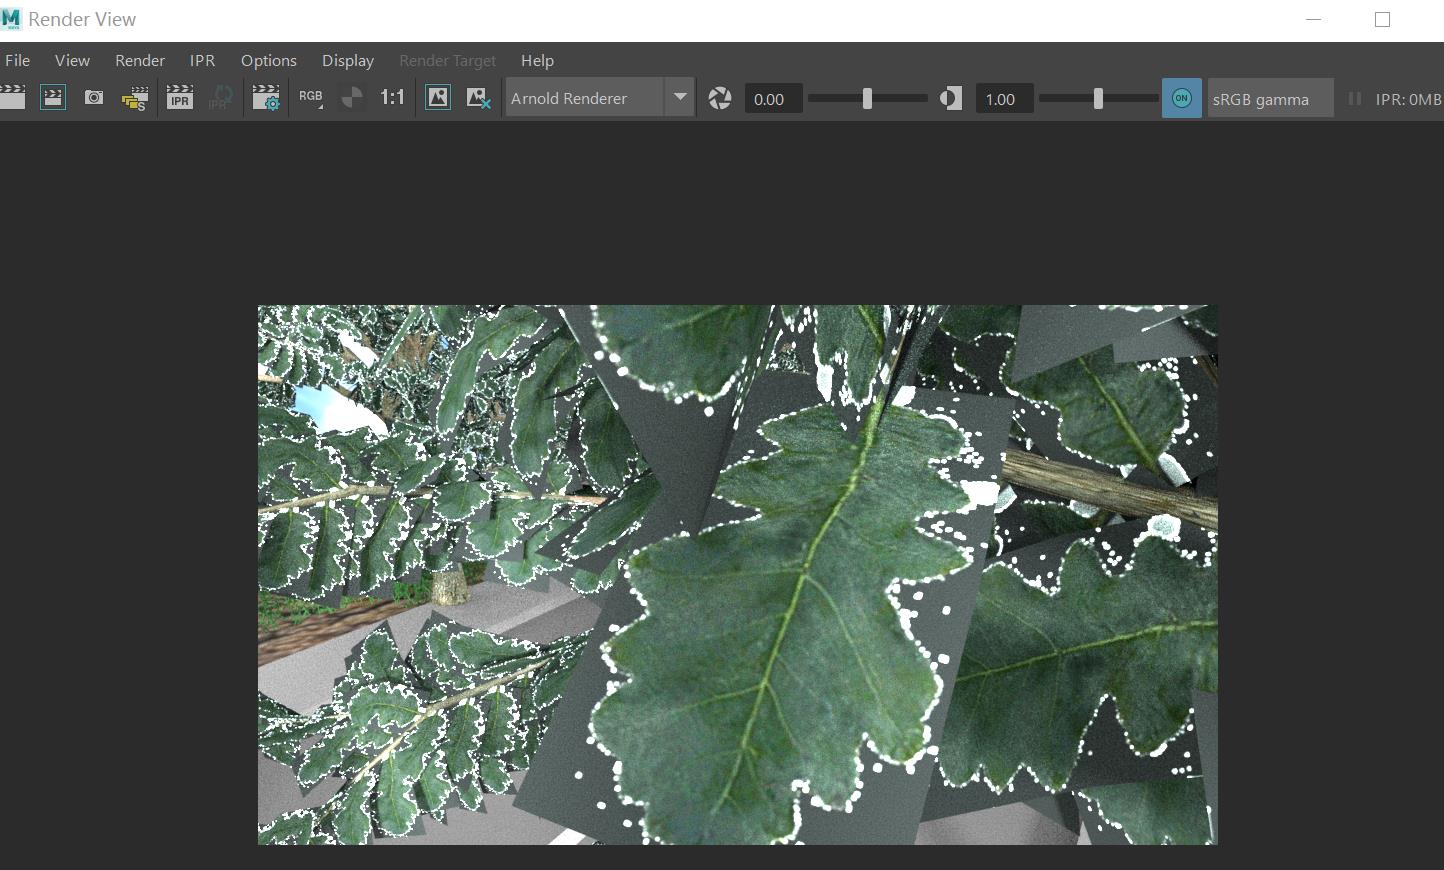Take a snapshot of the render view
This screenshot has height=870, width=1444.
(x=93, y=97)
